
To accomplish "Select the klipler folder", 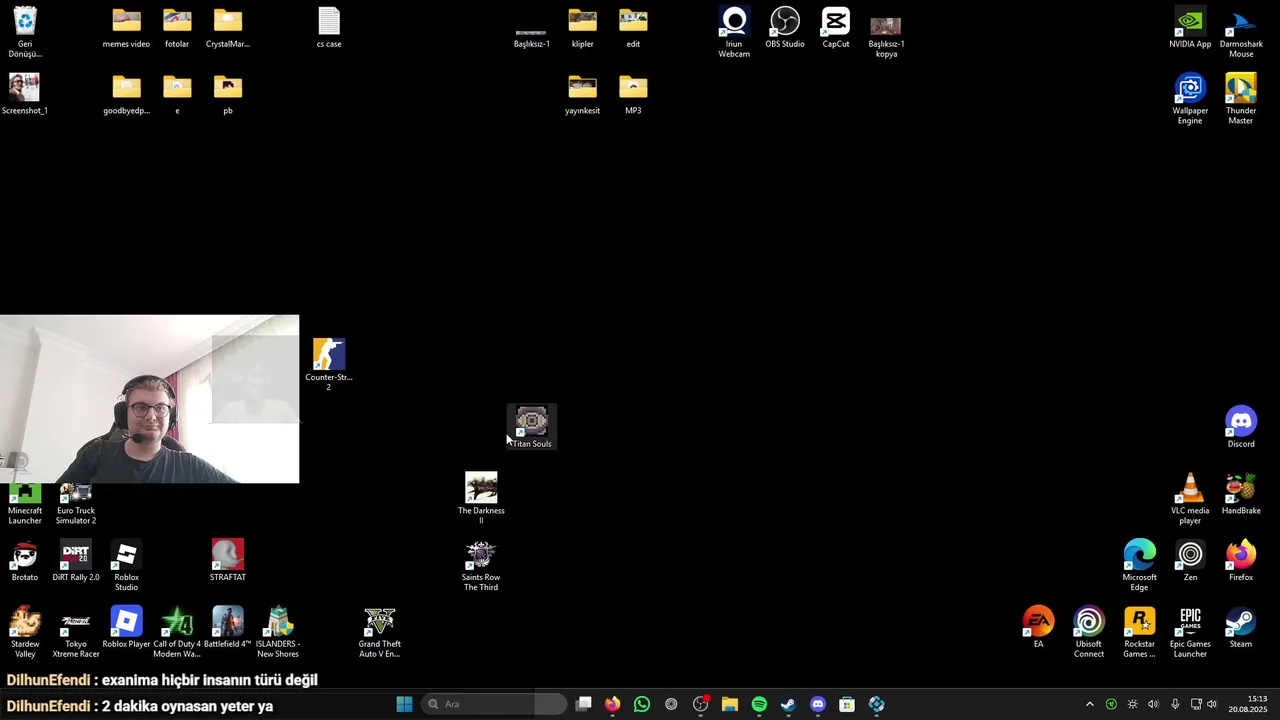I will pos(583,27).
